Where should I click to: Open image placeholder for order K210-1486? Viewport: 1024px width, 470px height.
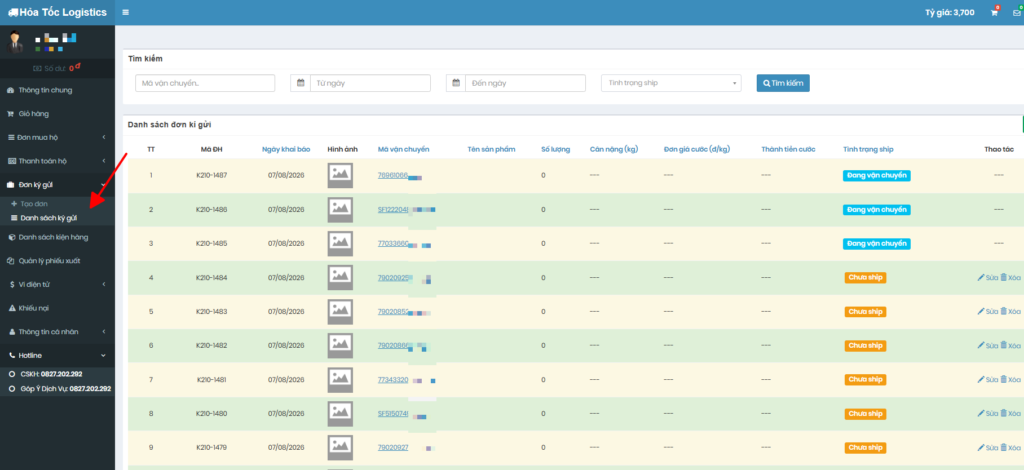(340, 210)
